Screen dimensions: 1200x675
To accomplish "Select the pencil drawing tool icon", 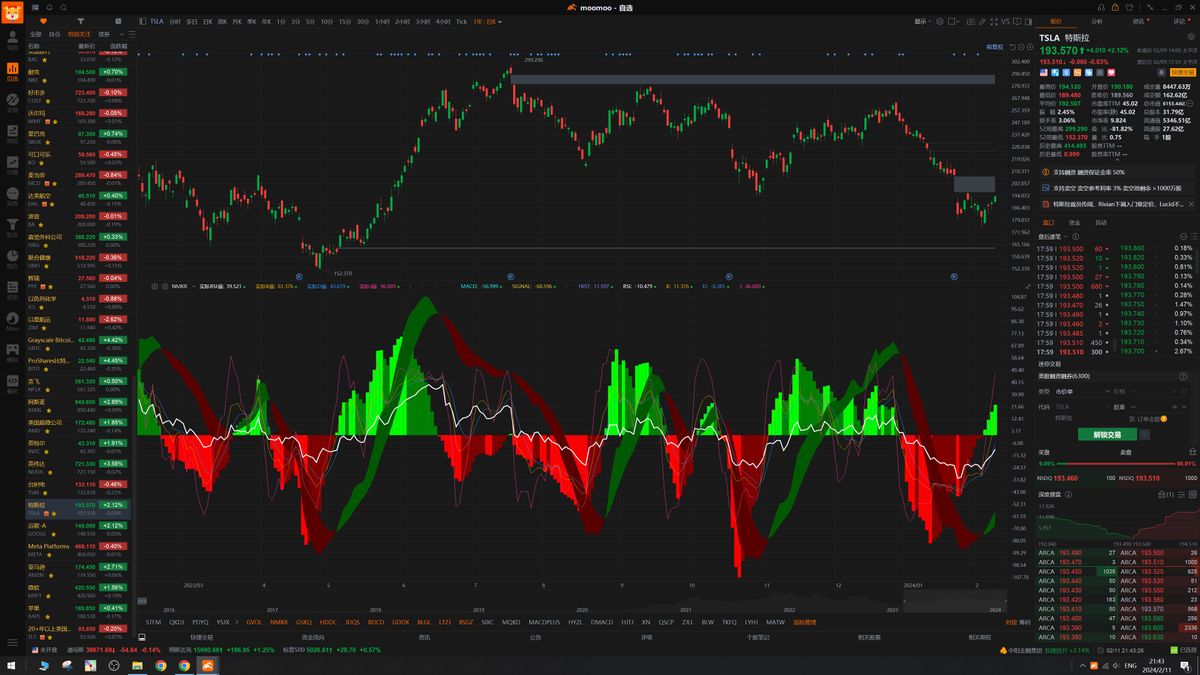I will (982, 21).
